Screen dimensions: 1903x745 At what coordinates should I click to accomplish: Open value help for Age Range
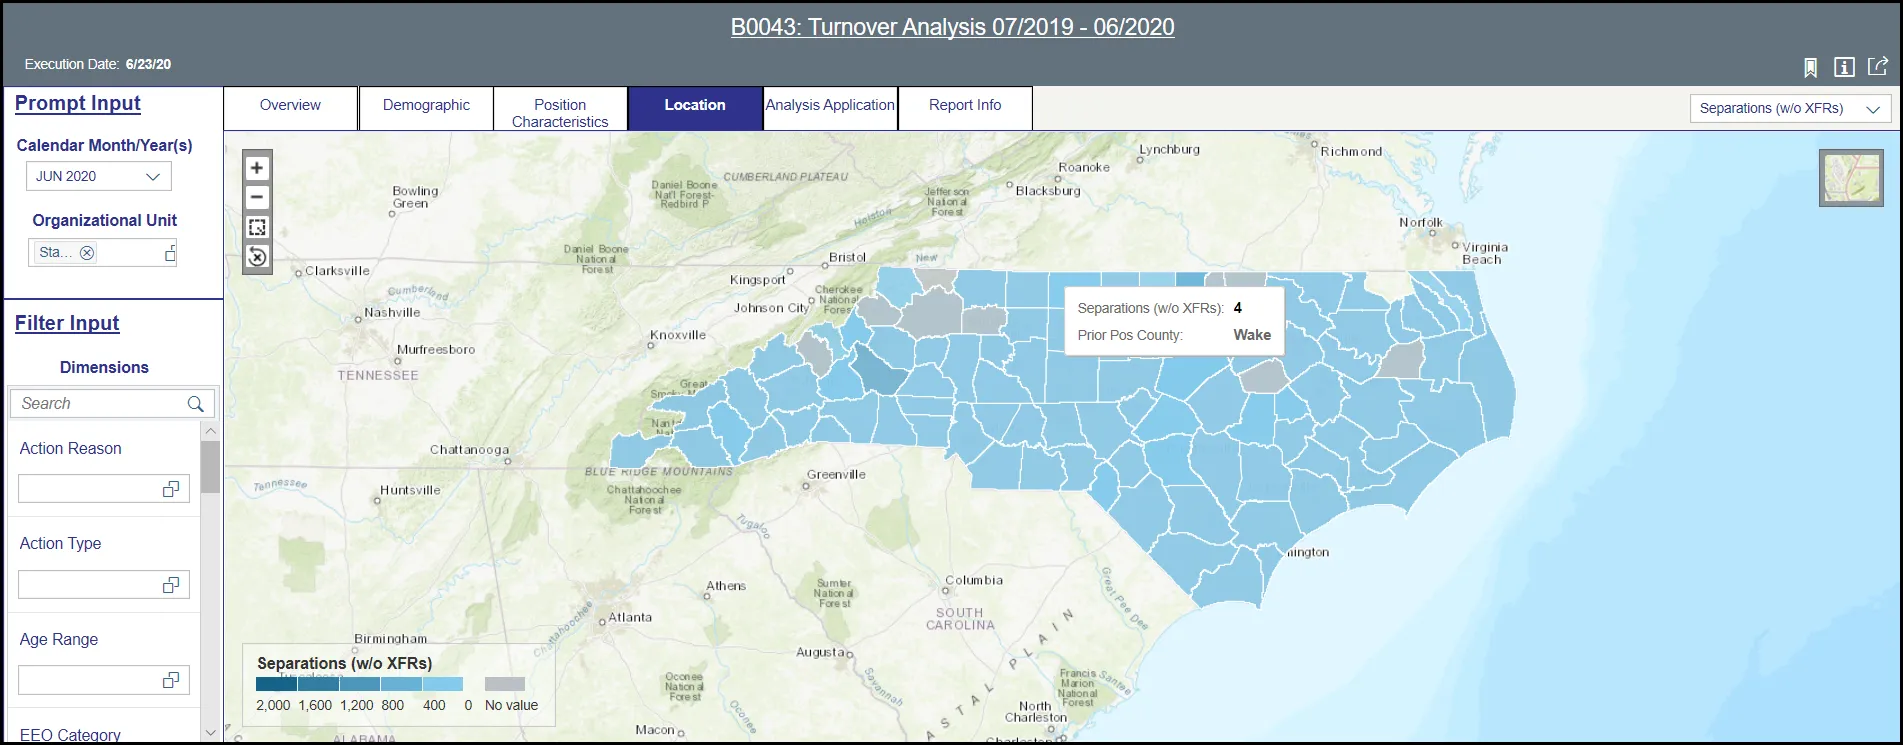[171, 680]
